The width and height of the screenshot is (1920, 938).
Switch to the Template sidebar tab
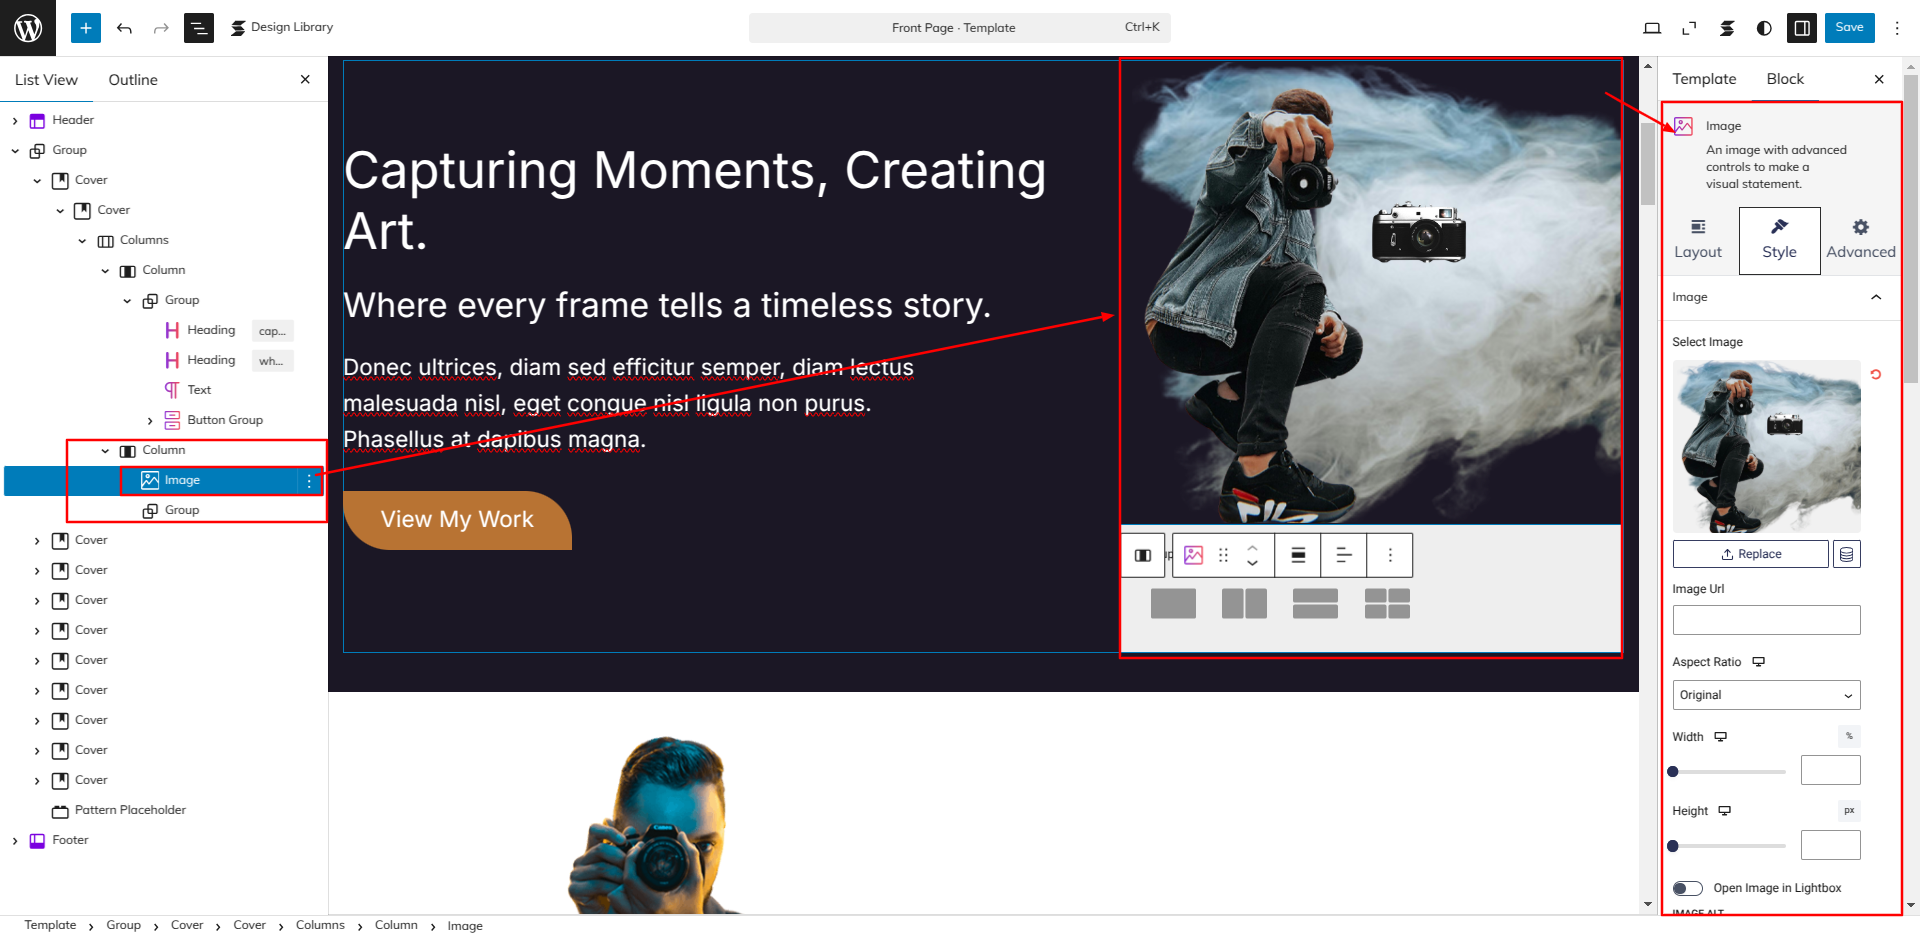(x=1704, y=79)
